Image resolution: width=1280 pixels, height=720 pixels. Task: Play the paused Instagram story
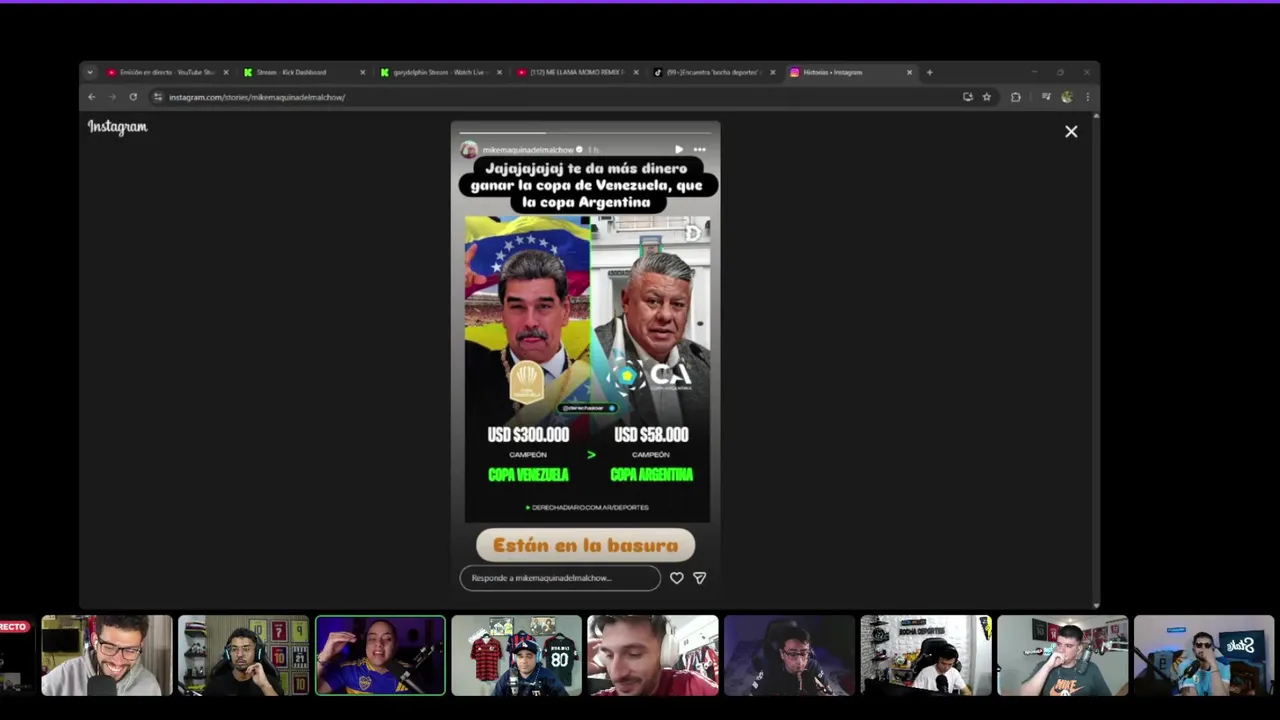[679, 149]
